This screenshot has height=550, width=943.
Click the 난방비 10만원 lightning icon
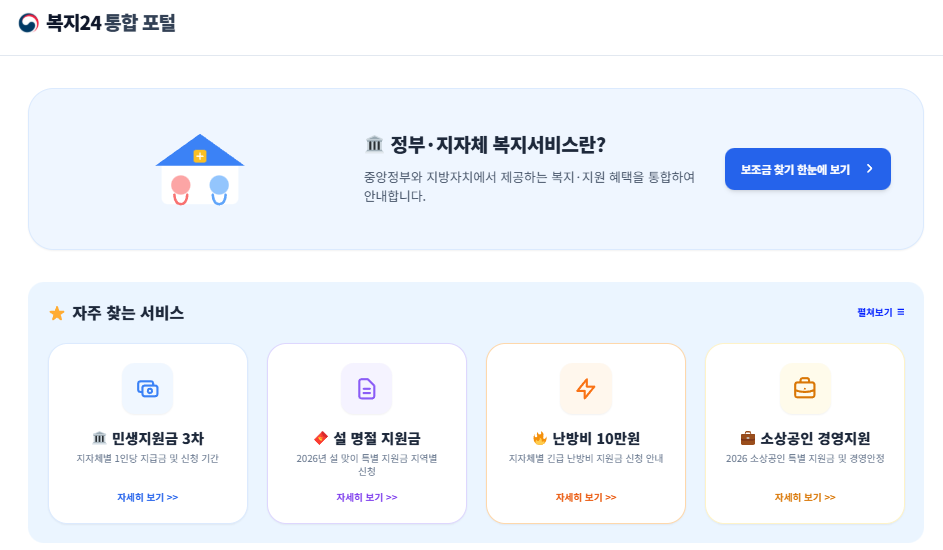click(x=586, y=388)
